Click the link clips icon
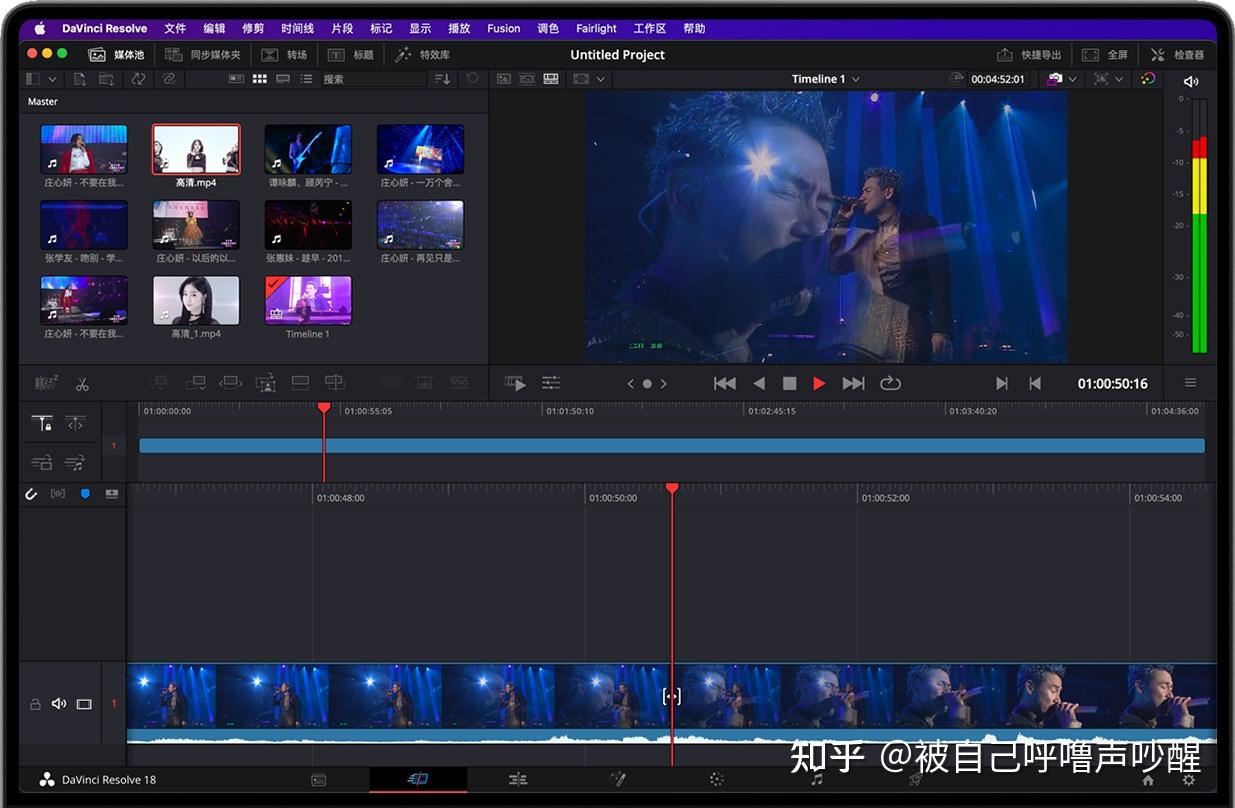Screen dimensions: 1235x808 click(169, 79)
